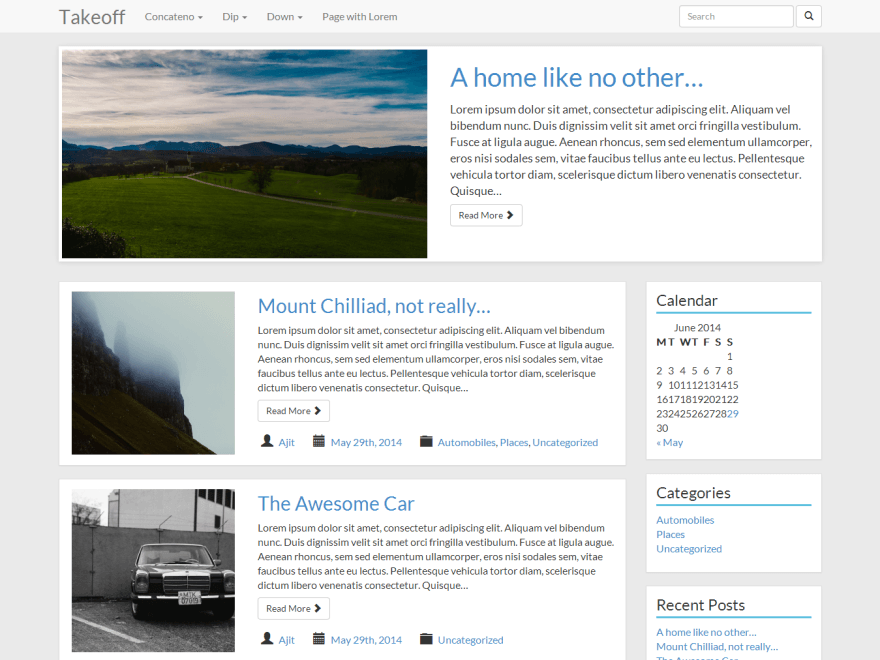Click folder icon on Mount Chilliad post
This screenshot has height=660, width=880.
tap(426, 441)
